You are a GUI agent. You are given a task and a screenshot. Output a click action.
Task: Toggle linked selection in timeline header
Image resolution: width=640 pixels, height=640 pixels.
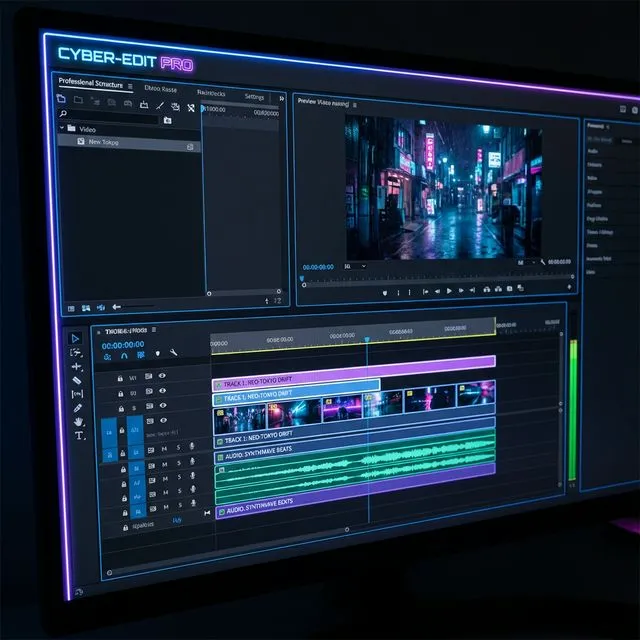pyautogui.click(x=141, y=355)
